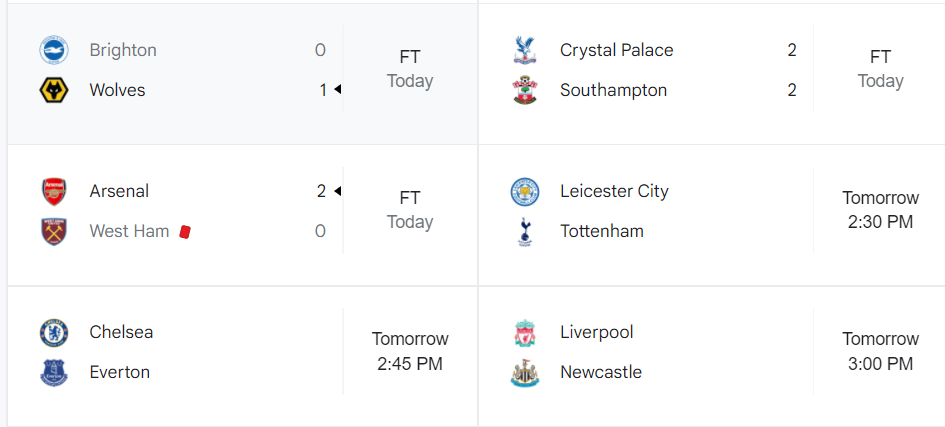Viewport: 945px width, 427px height.
Task: Click the Newcastle club crest
Action: coord(524,373)
